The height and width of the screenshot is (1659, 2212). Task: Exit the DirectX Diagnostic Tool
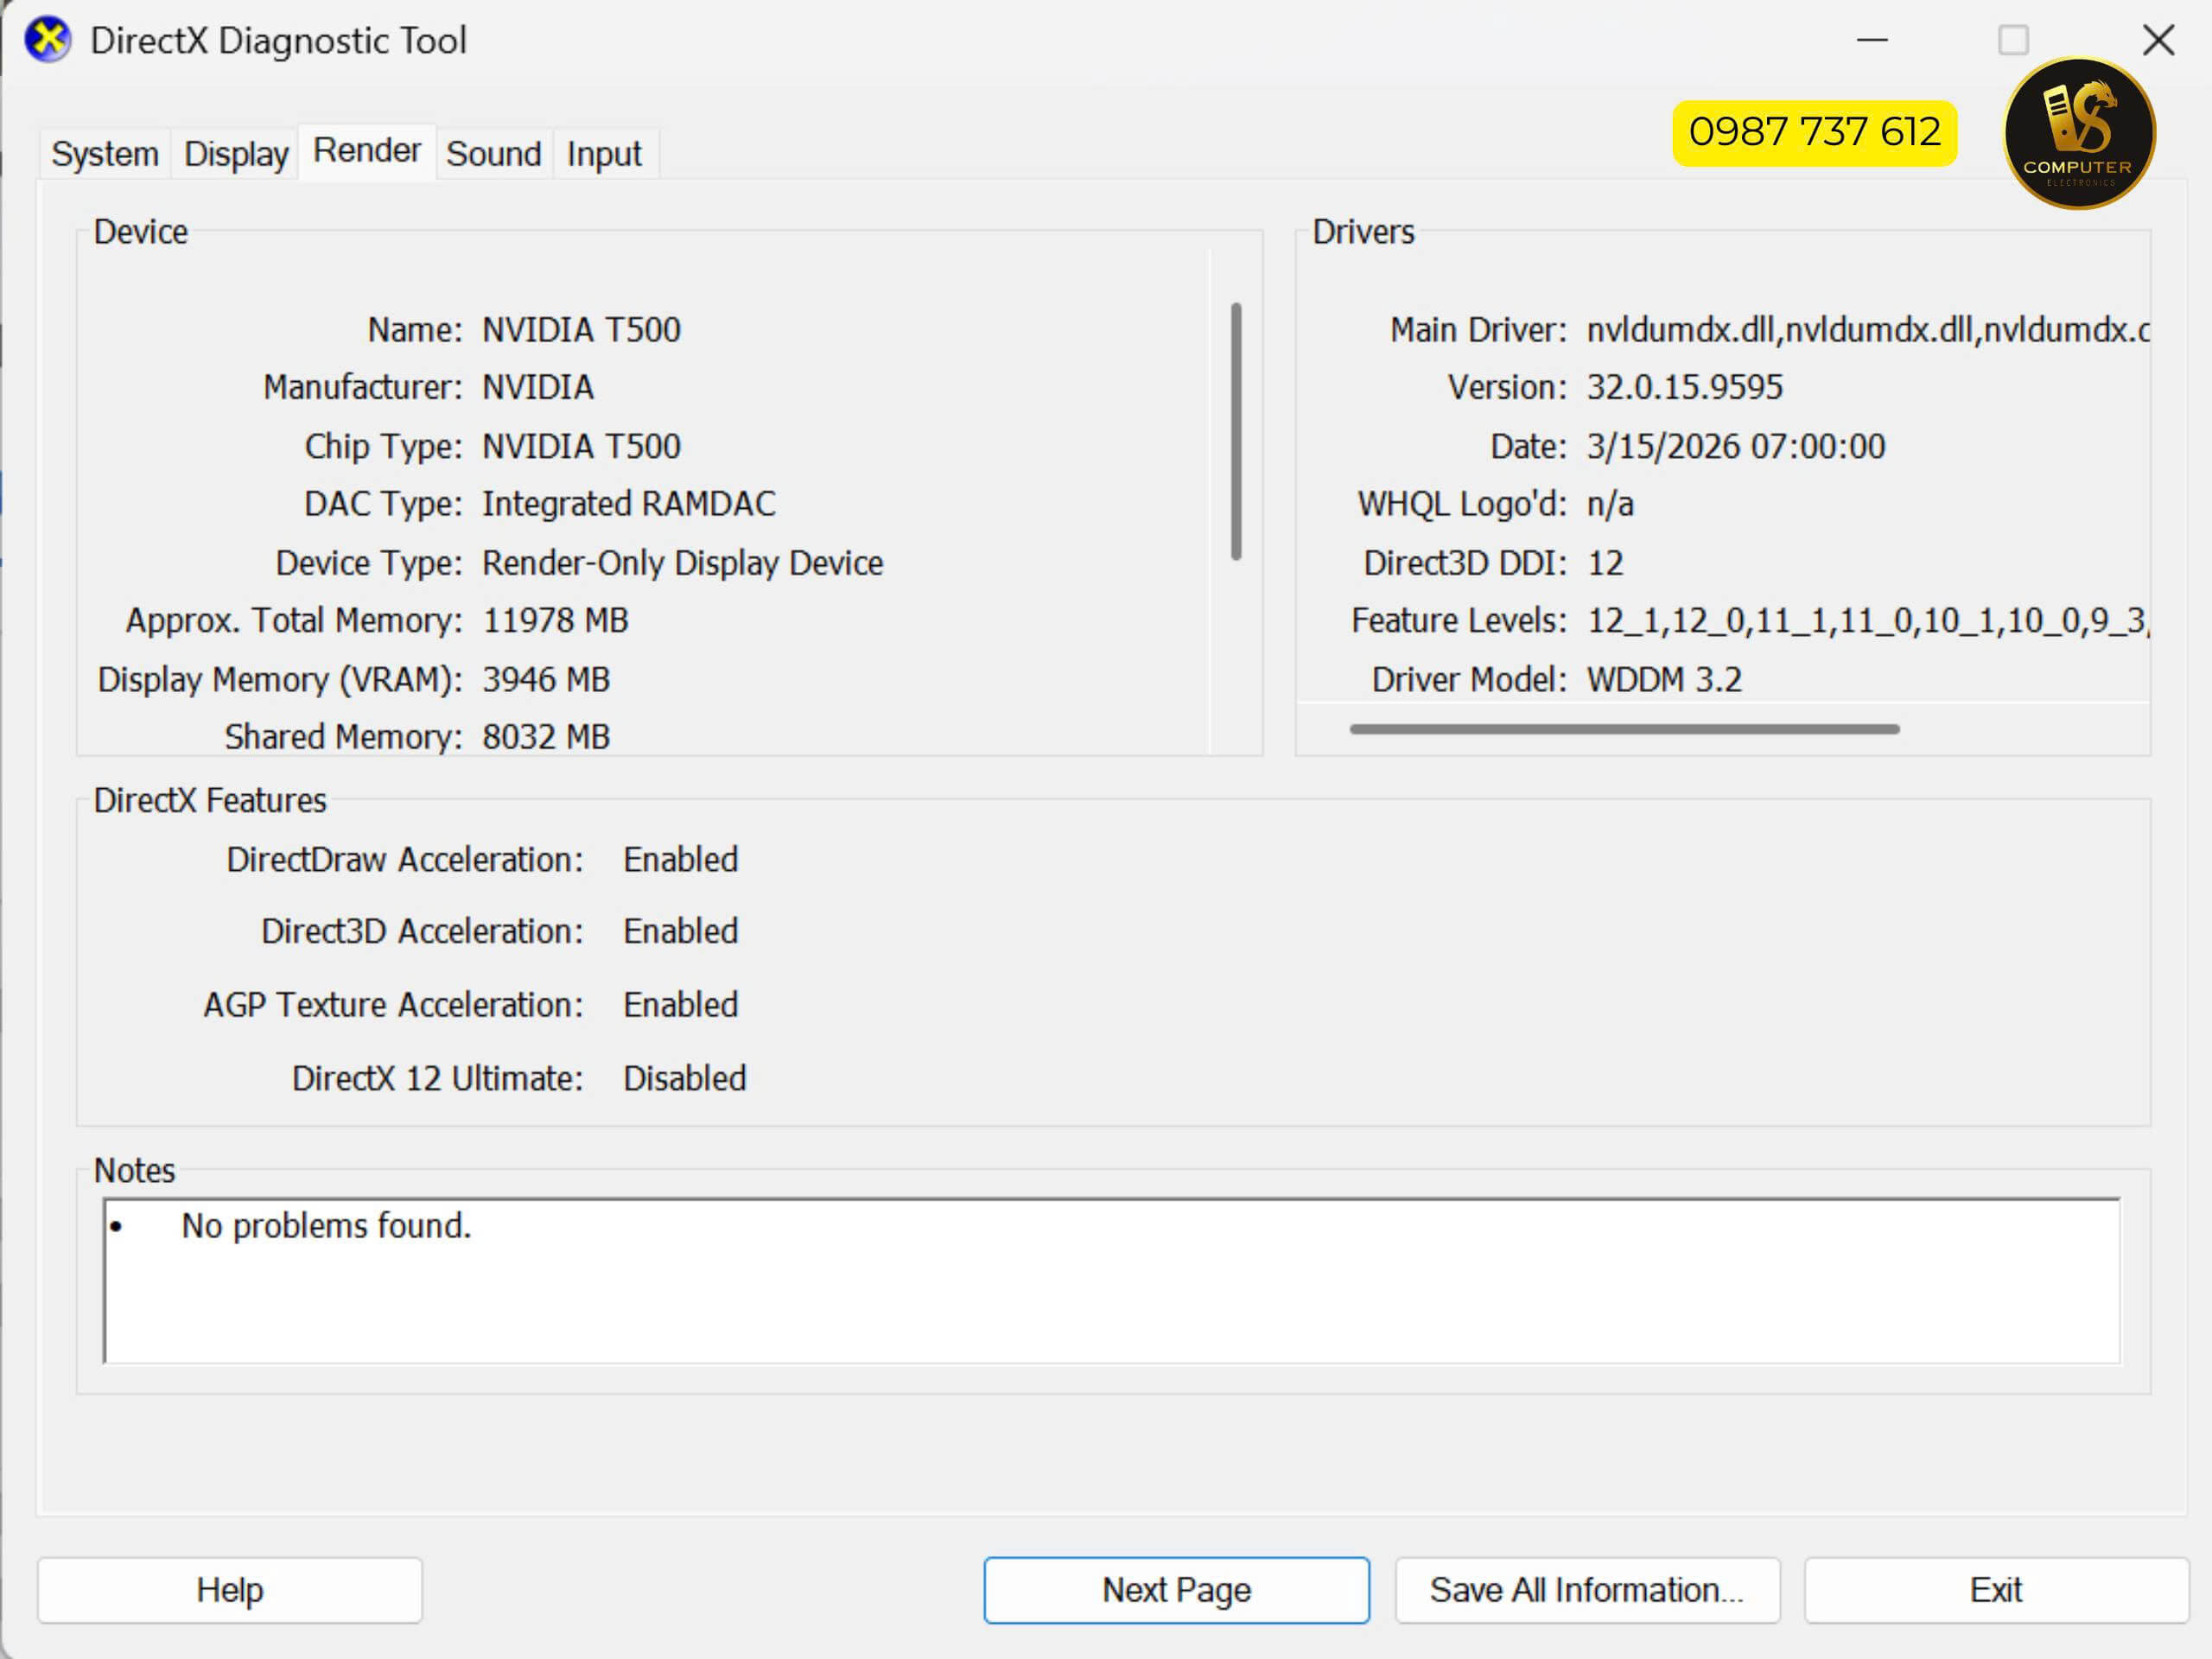[1996, 1589]
